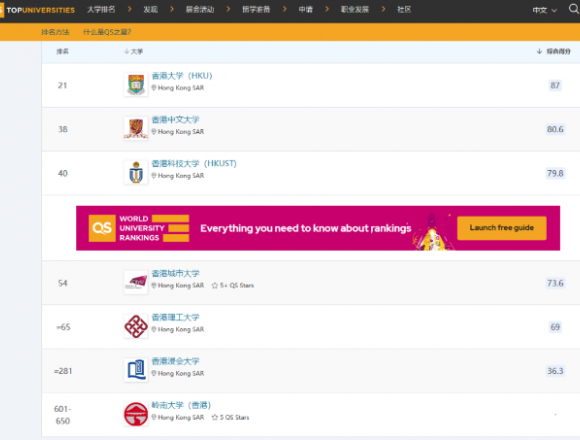Click the rank 54 cell
580x440 pixels.
(x=63, y=283)
